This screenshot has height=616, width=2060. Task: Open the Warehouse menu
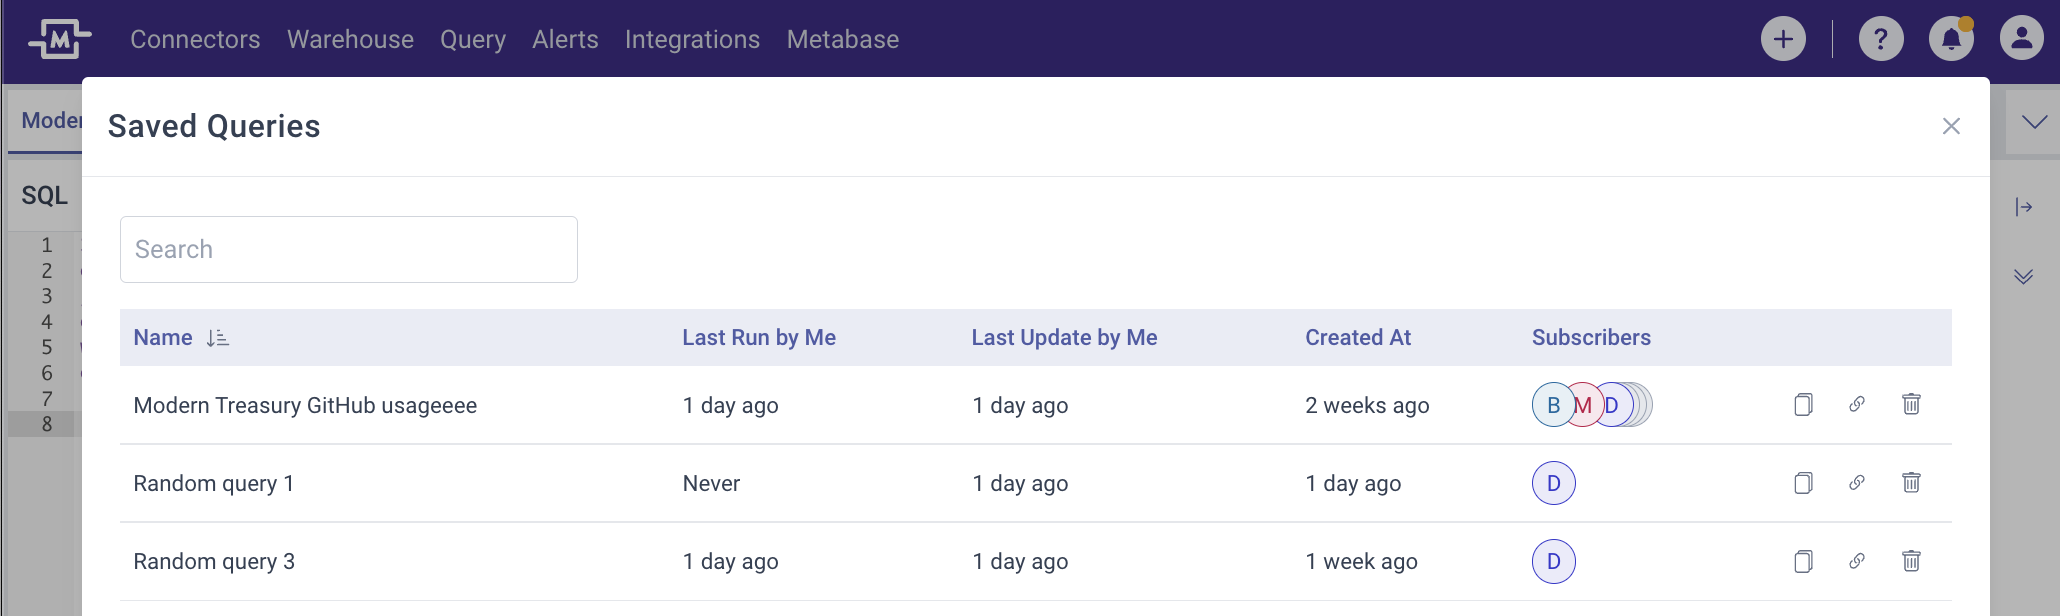coord(350,39)
